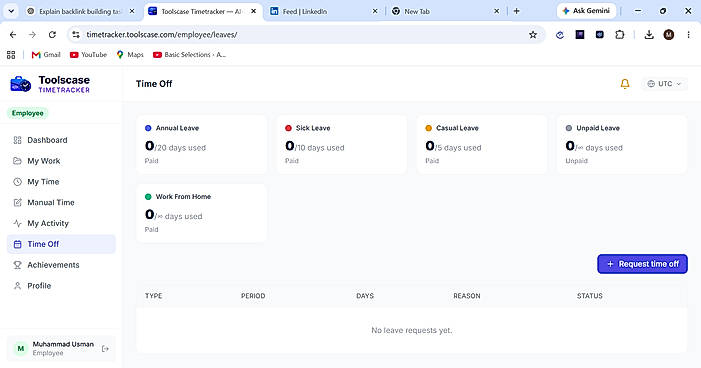Screen dimensions: 701x368
Task: Click the Achievements trophy icon
Action: (17, 265)
